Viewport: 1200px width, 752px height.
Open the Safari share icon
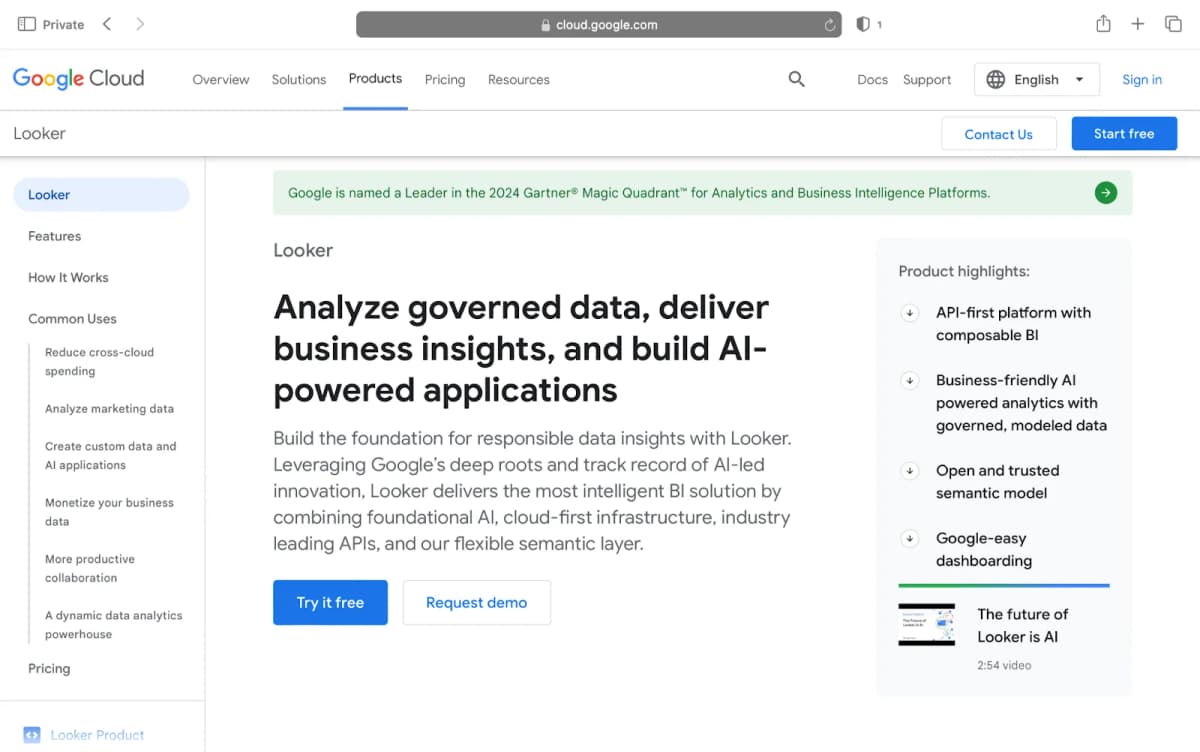click(1103, 23)
